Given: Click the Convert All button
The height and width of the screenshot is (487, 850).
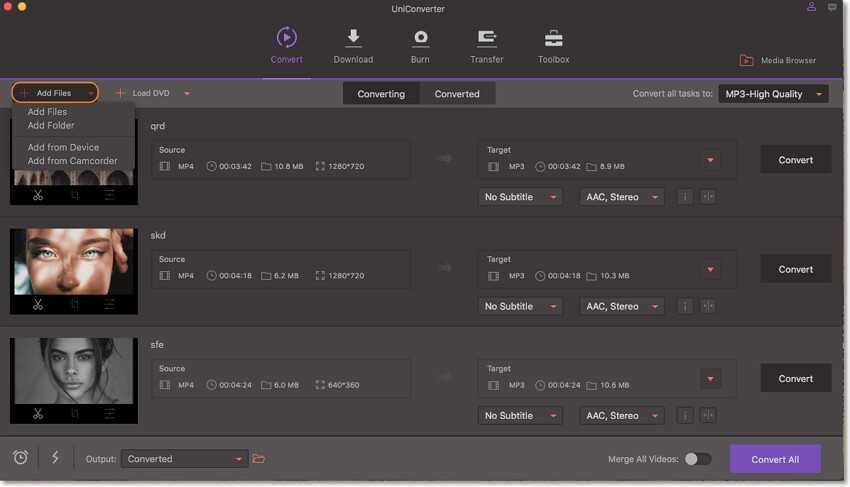Looking at the screenshot, I should pyautogui.click(x=775, y=459).
